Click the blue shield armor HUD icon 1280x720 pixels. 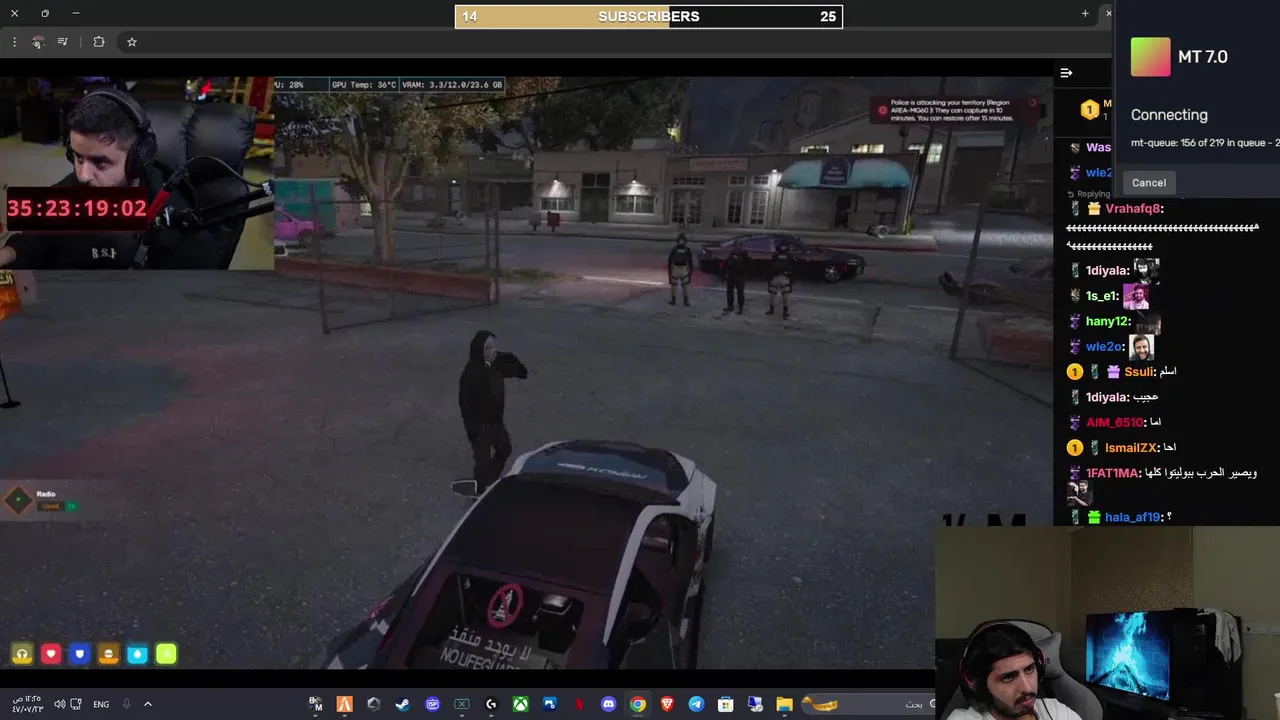[x=80, y=654]
